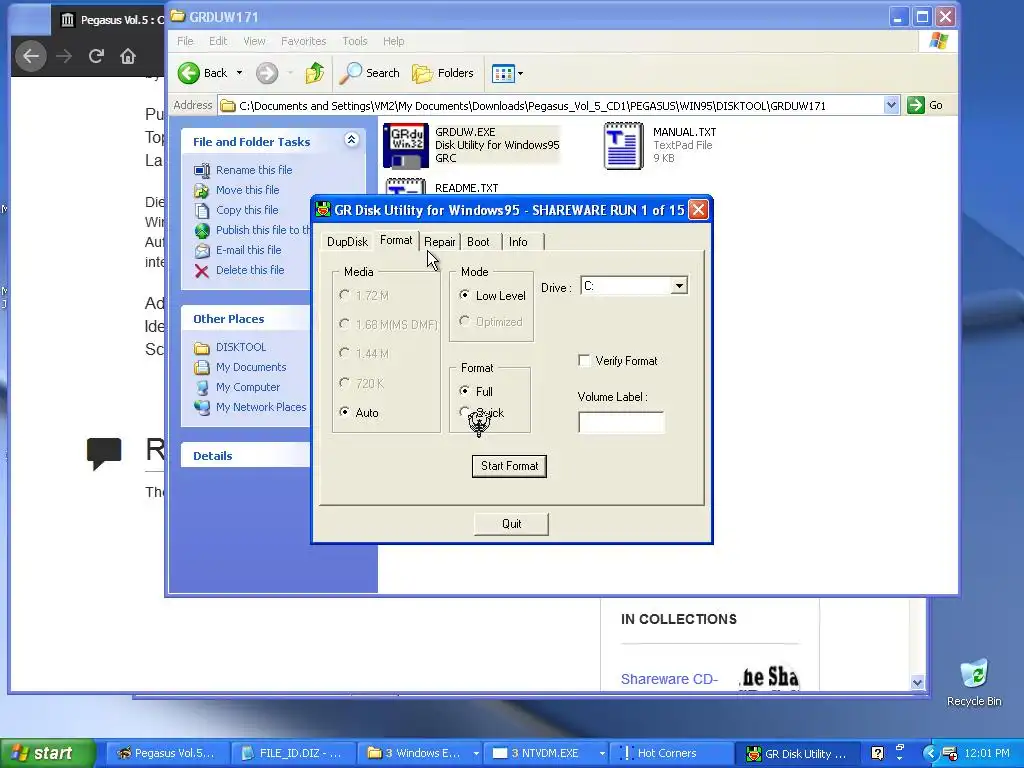Image resolution: width=1024 pixels, height=768 pixels.
Task: Choose Optimized mode
Action: [464, 321]
